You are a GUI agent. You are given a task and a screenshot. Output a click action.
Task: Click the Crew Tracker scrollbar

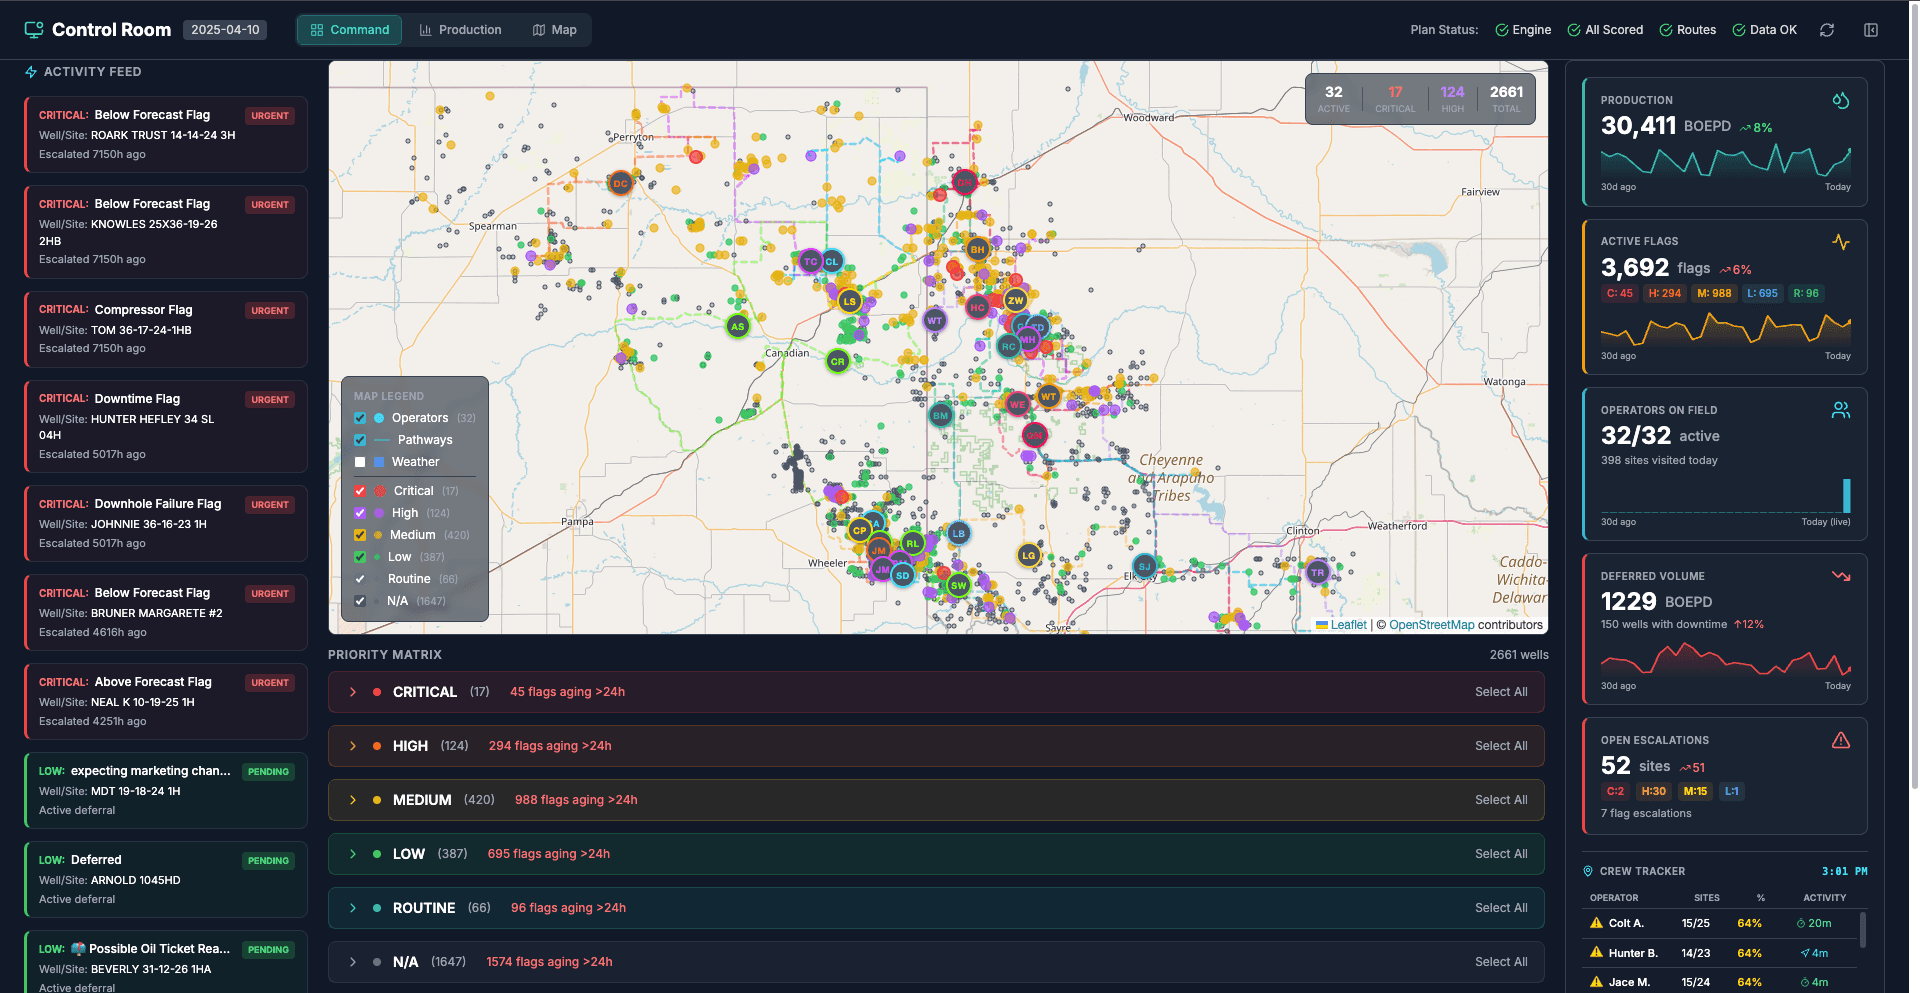[1862, 930]
